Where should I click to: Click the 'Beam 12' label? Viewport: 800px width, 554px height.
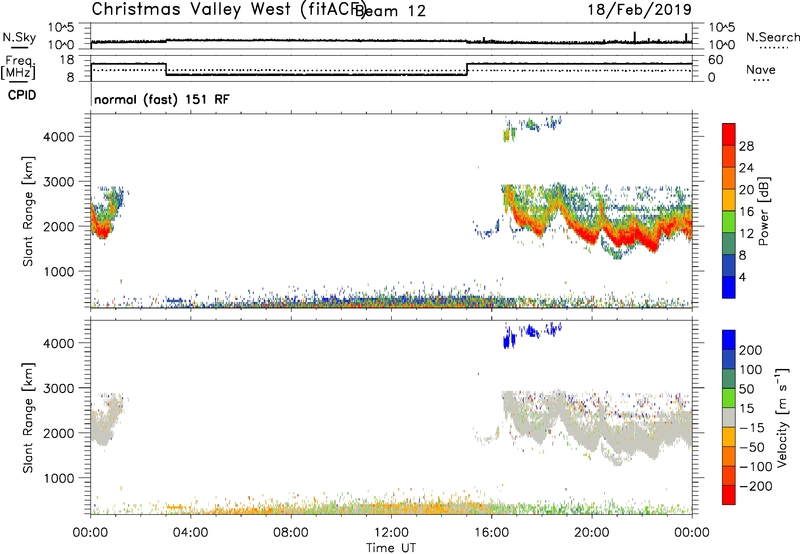pos(390,11)
